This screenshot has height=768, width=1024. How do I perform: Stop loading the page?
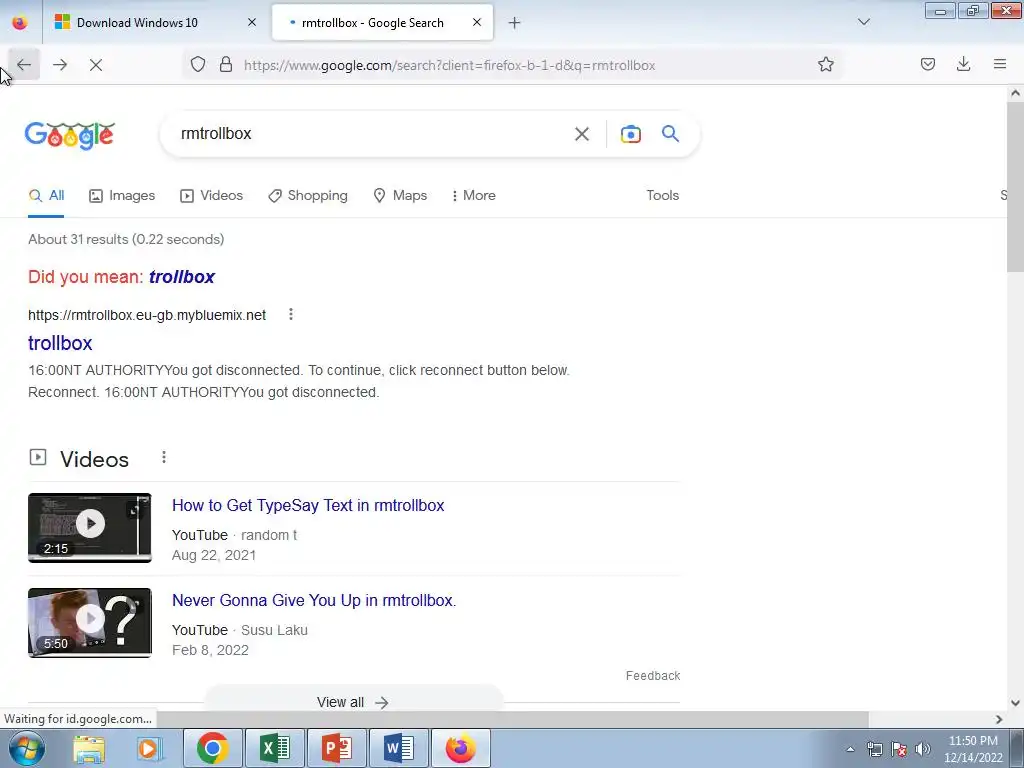pyautogui.click(x=96, y=65)
